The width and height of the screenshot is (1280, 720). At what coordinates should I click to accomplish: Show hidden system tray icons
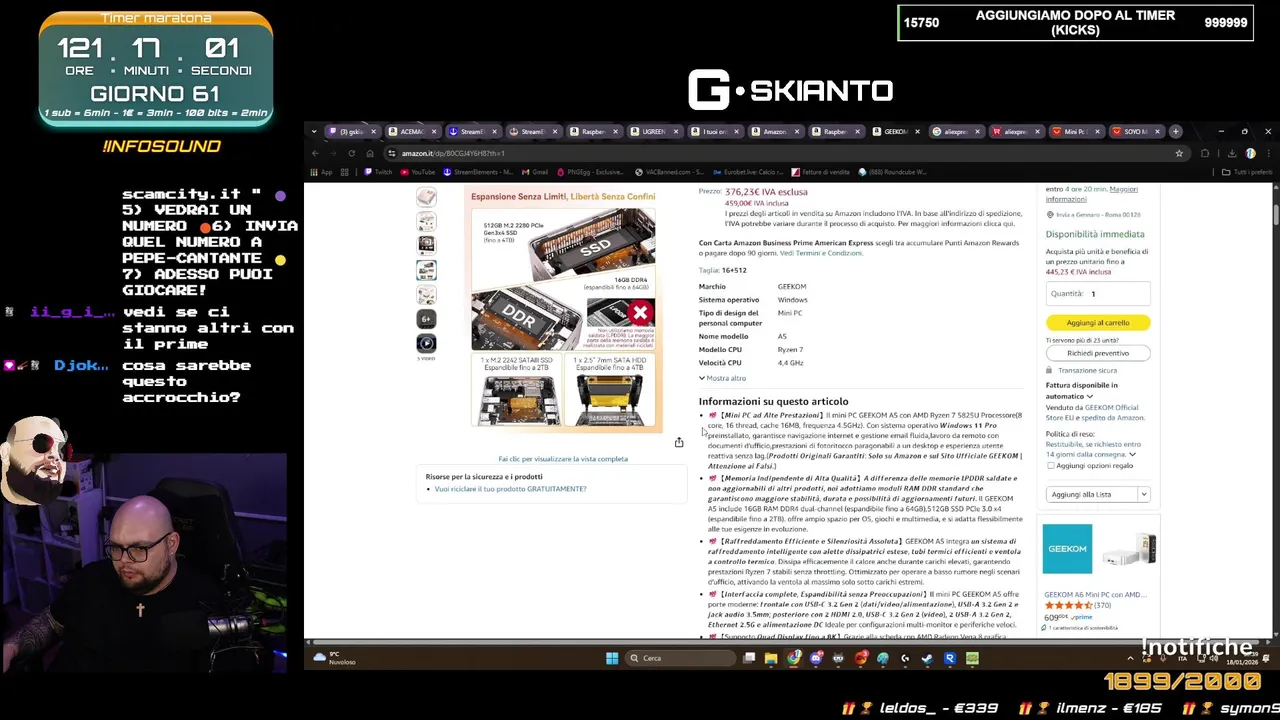pyautogui.click(x=1130, y=658)
